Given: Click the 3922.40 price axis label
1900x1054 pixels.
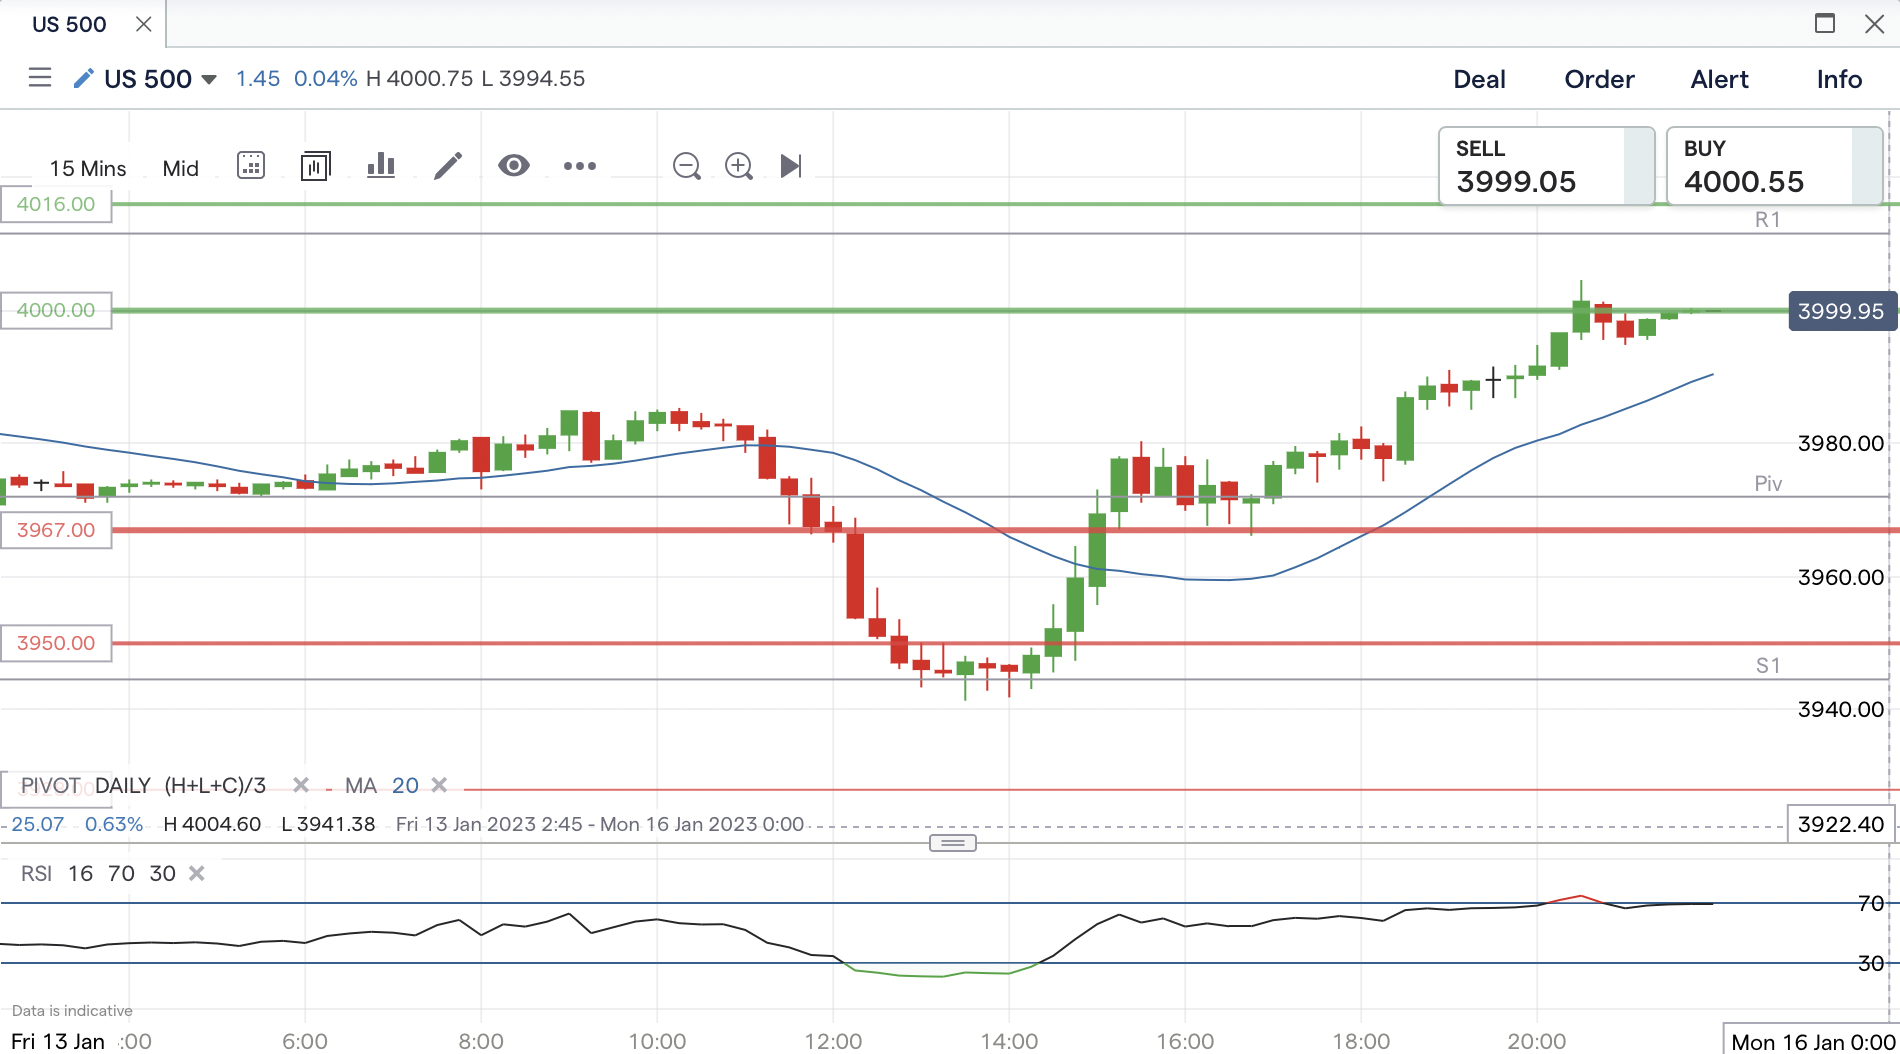Looking at the screenshot, I should pyautogui.click(x=1841, y=825).
